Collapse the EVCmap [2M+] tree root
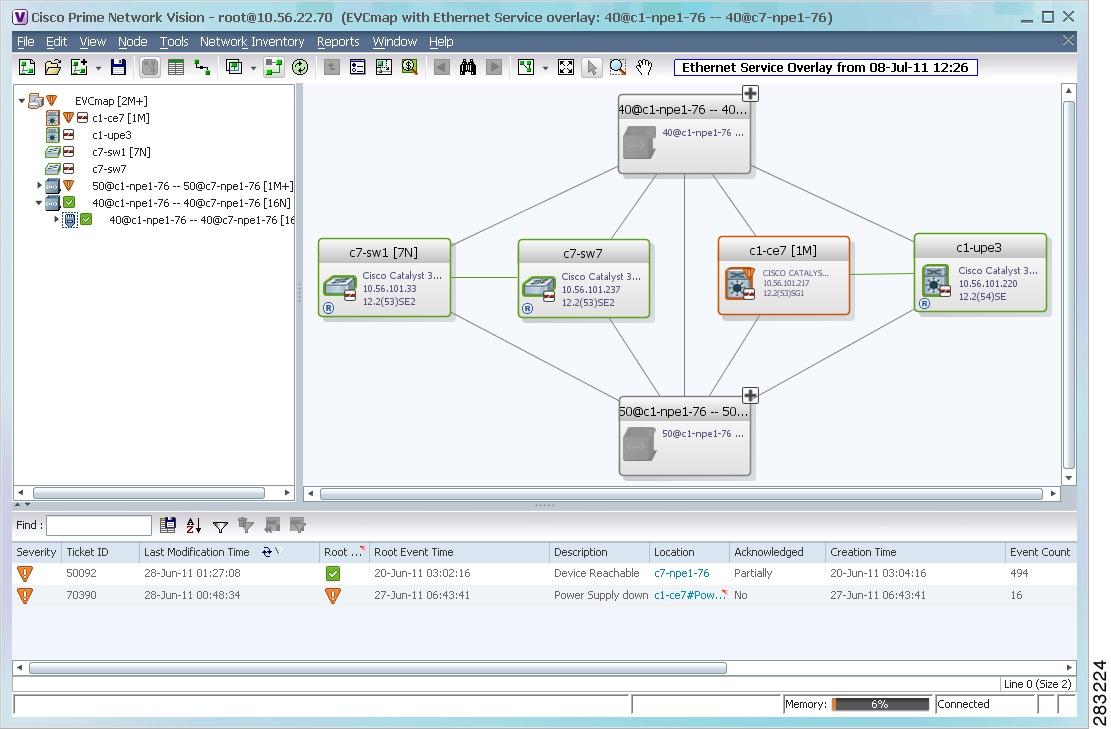This screenshot has height=729, width=1111. click(x=22, y=101)
